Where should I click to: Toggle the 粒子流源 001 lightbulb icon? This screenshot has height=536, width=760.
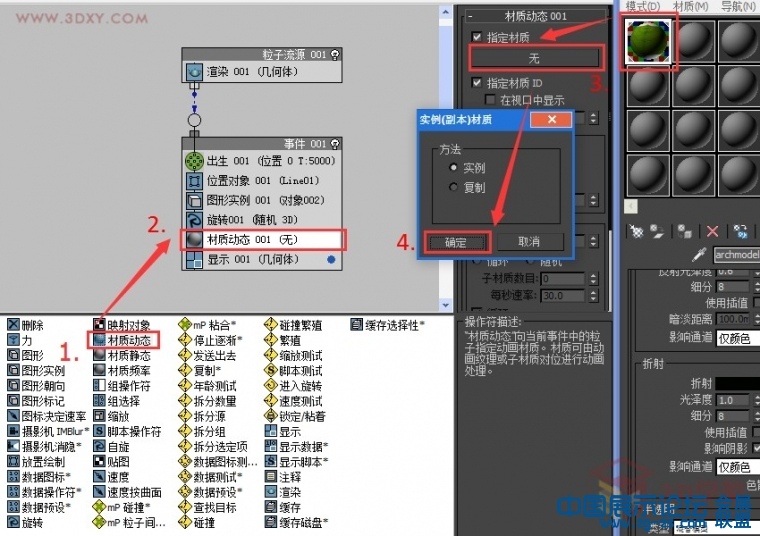pyautogui.click(x=334, y=54)
